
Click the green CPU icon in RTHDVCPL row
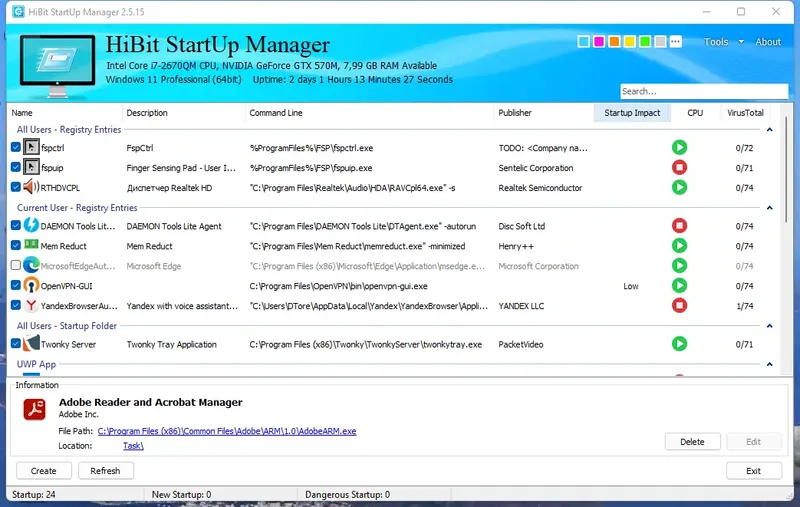(679, 187)
